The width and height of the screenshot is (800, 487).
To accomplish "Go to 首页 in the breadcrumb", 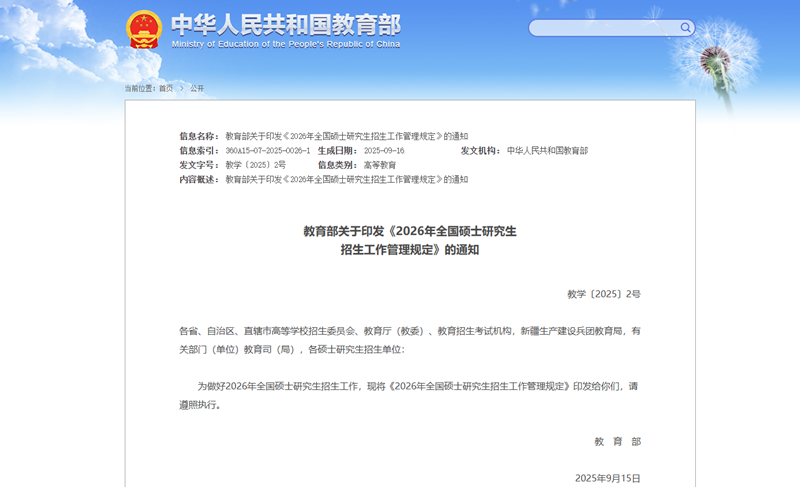I will 166,88.
